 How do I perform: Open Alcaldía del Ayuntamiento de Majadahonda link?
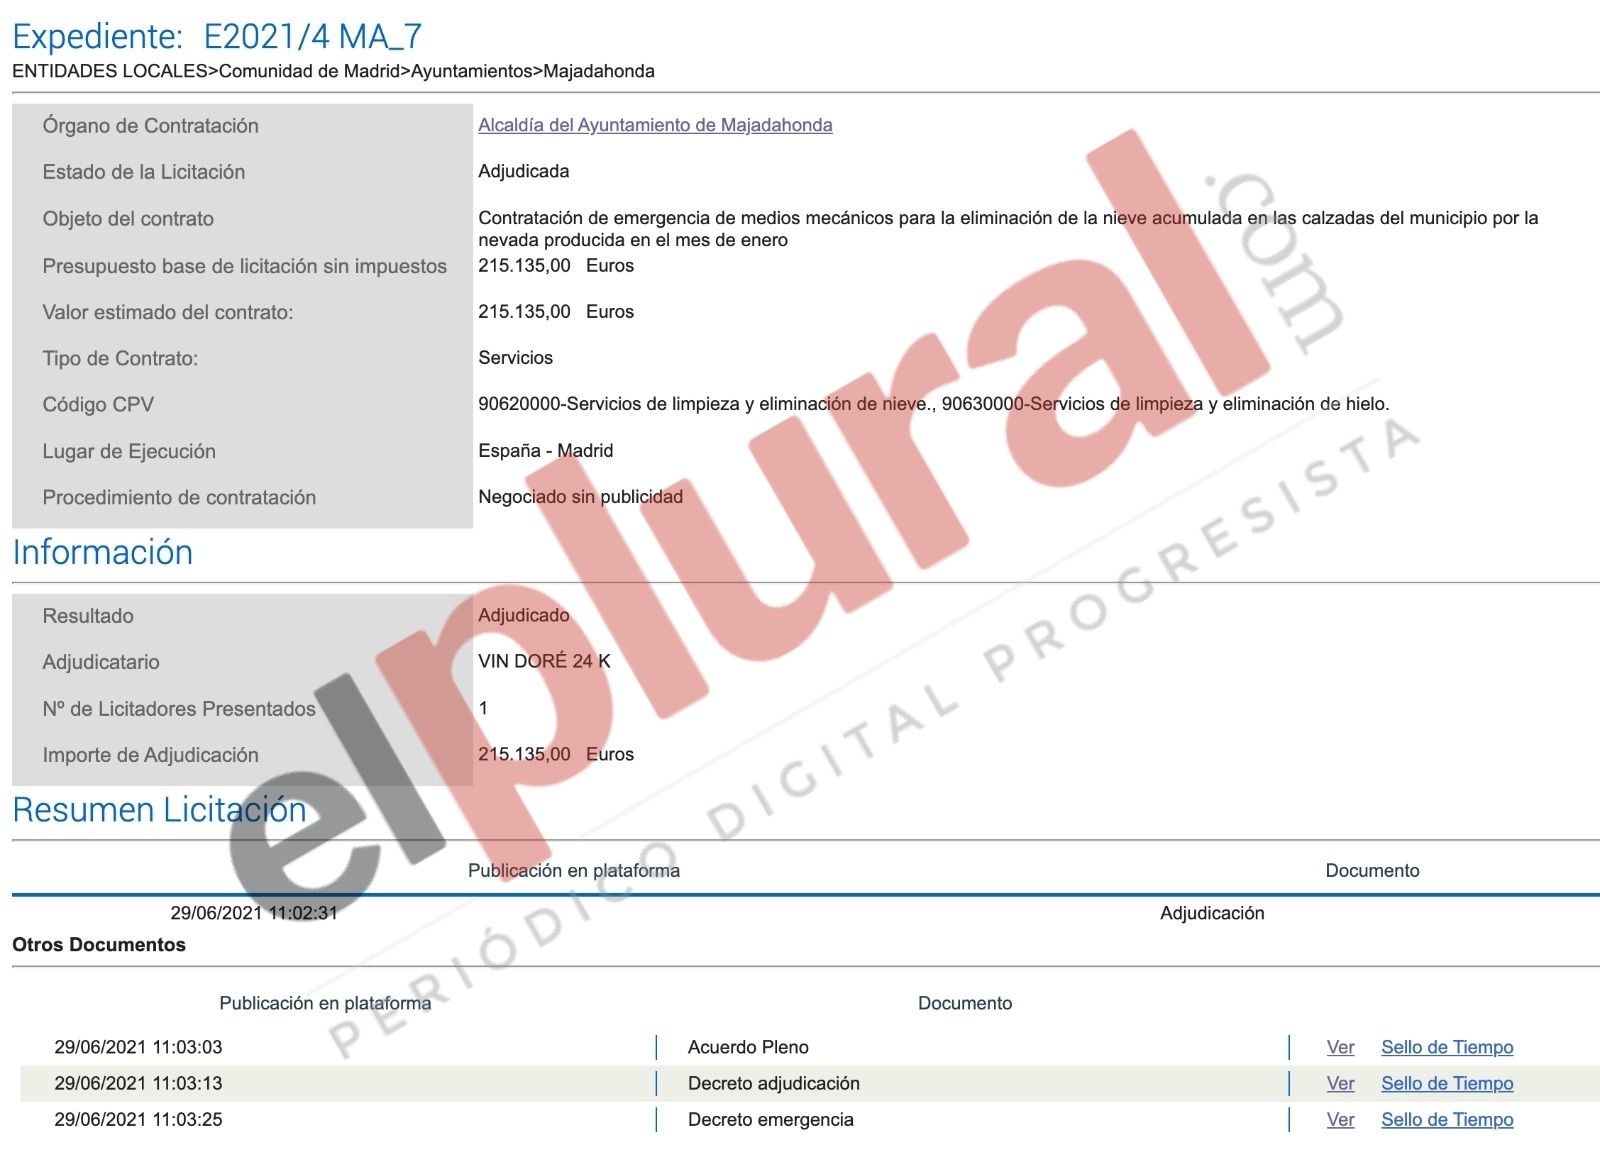pyautogui.click(x=655, y=125)
